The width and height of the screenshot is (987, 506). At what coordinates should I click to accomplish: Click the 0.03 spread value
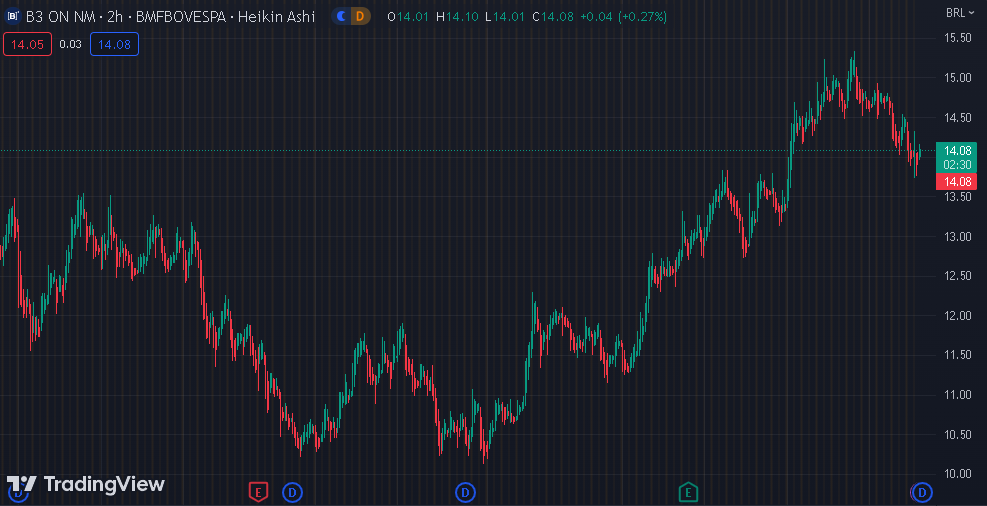pos(70,44)
